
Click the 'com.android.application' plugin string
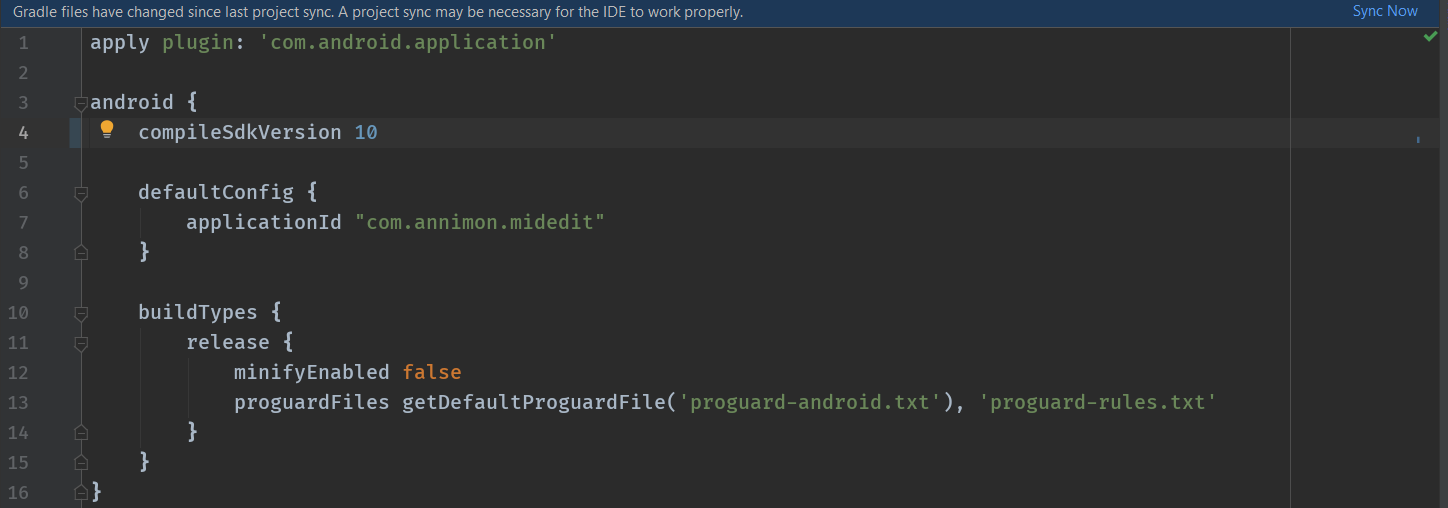pos(407,42)
